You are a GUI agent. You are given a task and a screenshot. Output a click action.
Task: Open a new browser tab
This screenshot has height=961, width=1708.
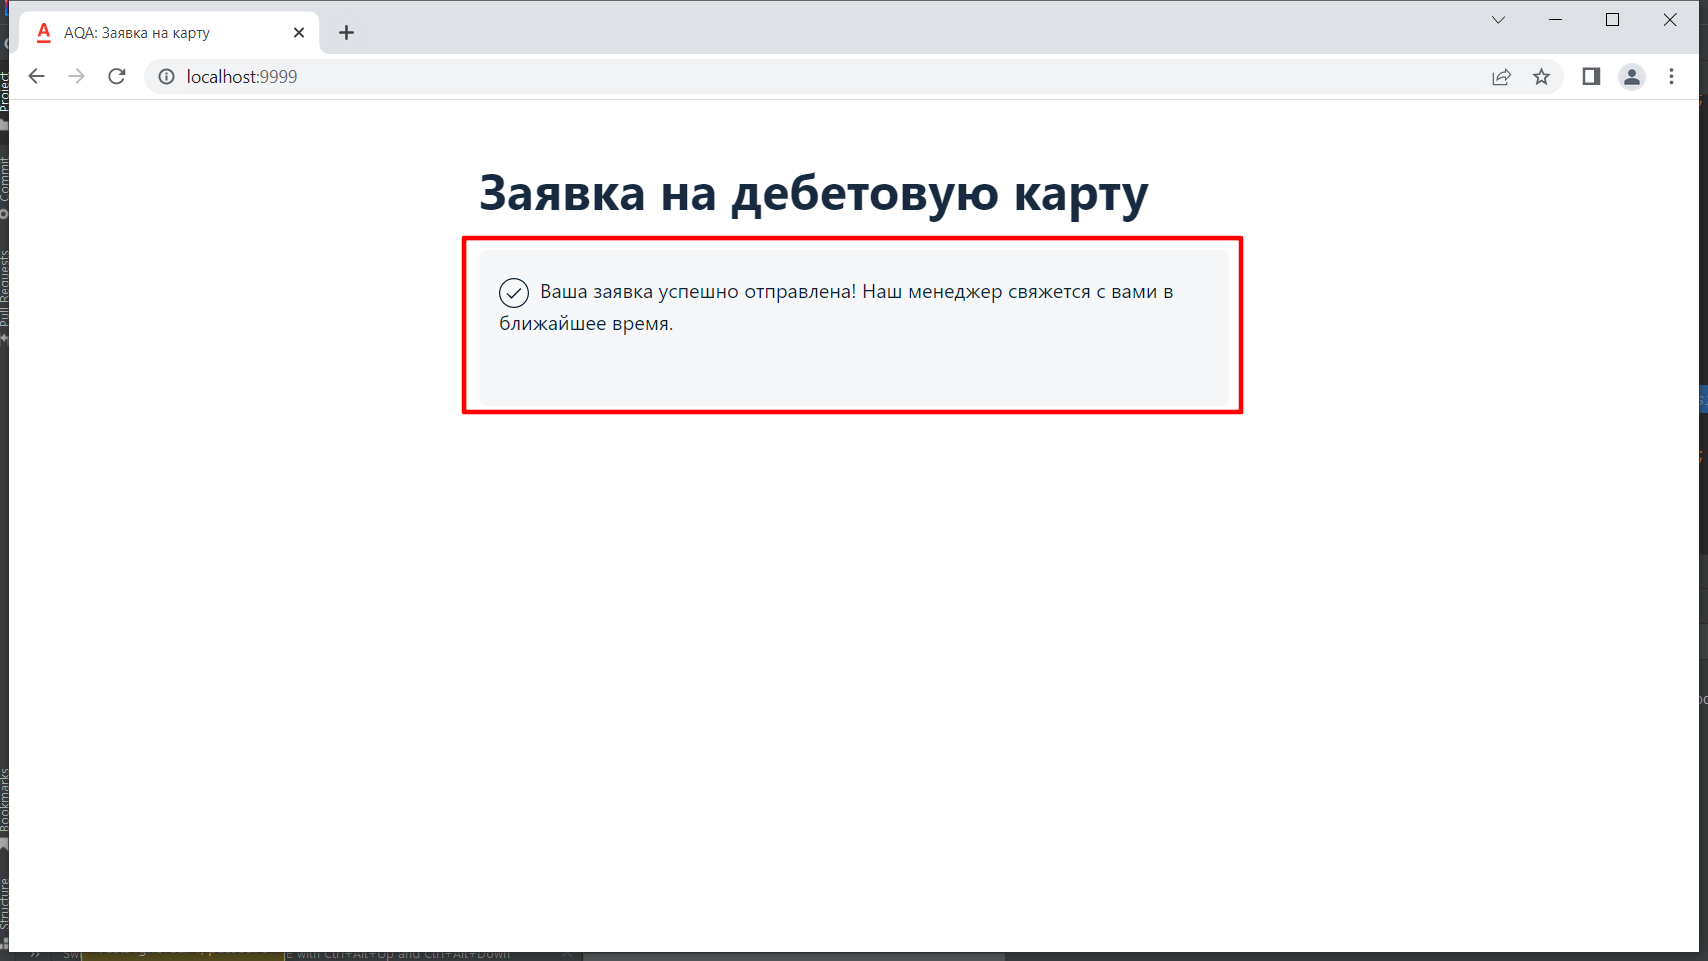[346, 32]
